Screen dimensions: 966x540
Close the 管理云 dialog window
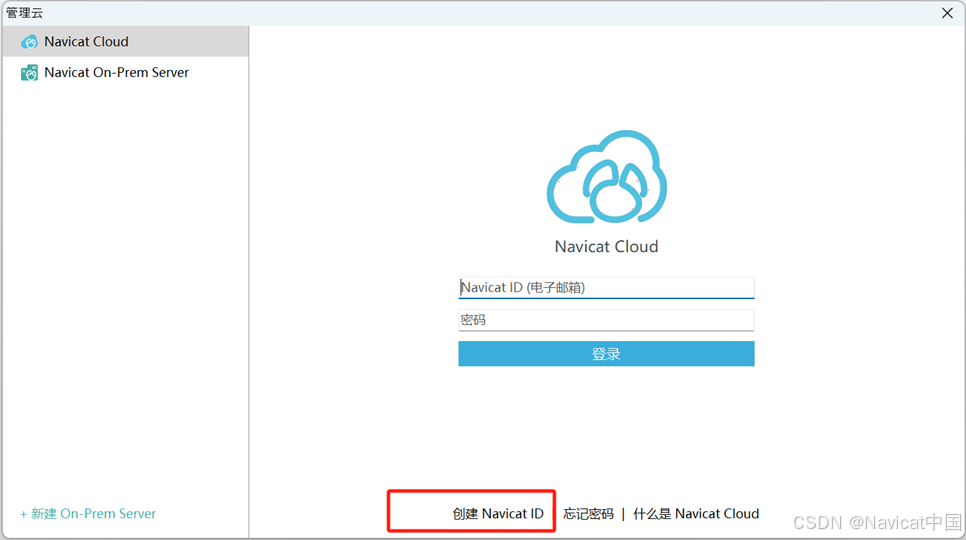[948, 13]
